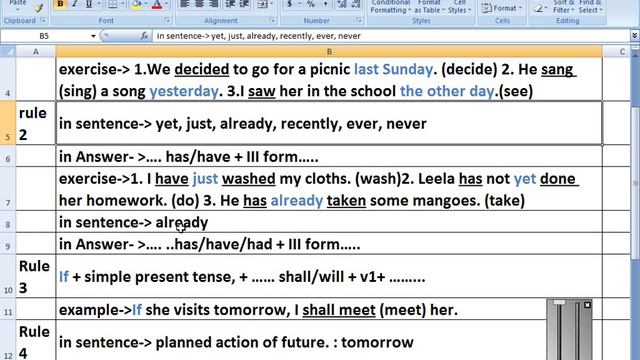Click the 'Rule 3' cell

coord(36,276)
